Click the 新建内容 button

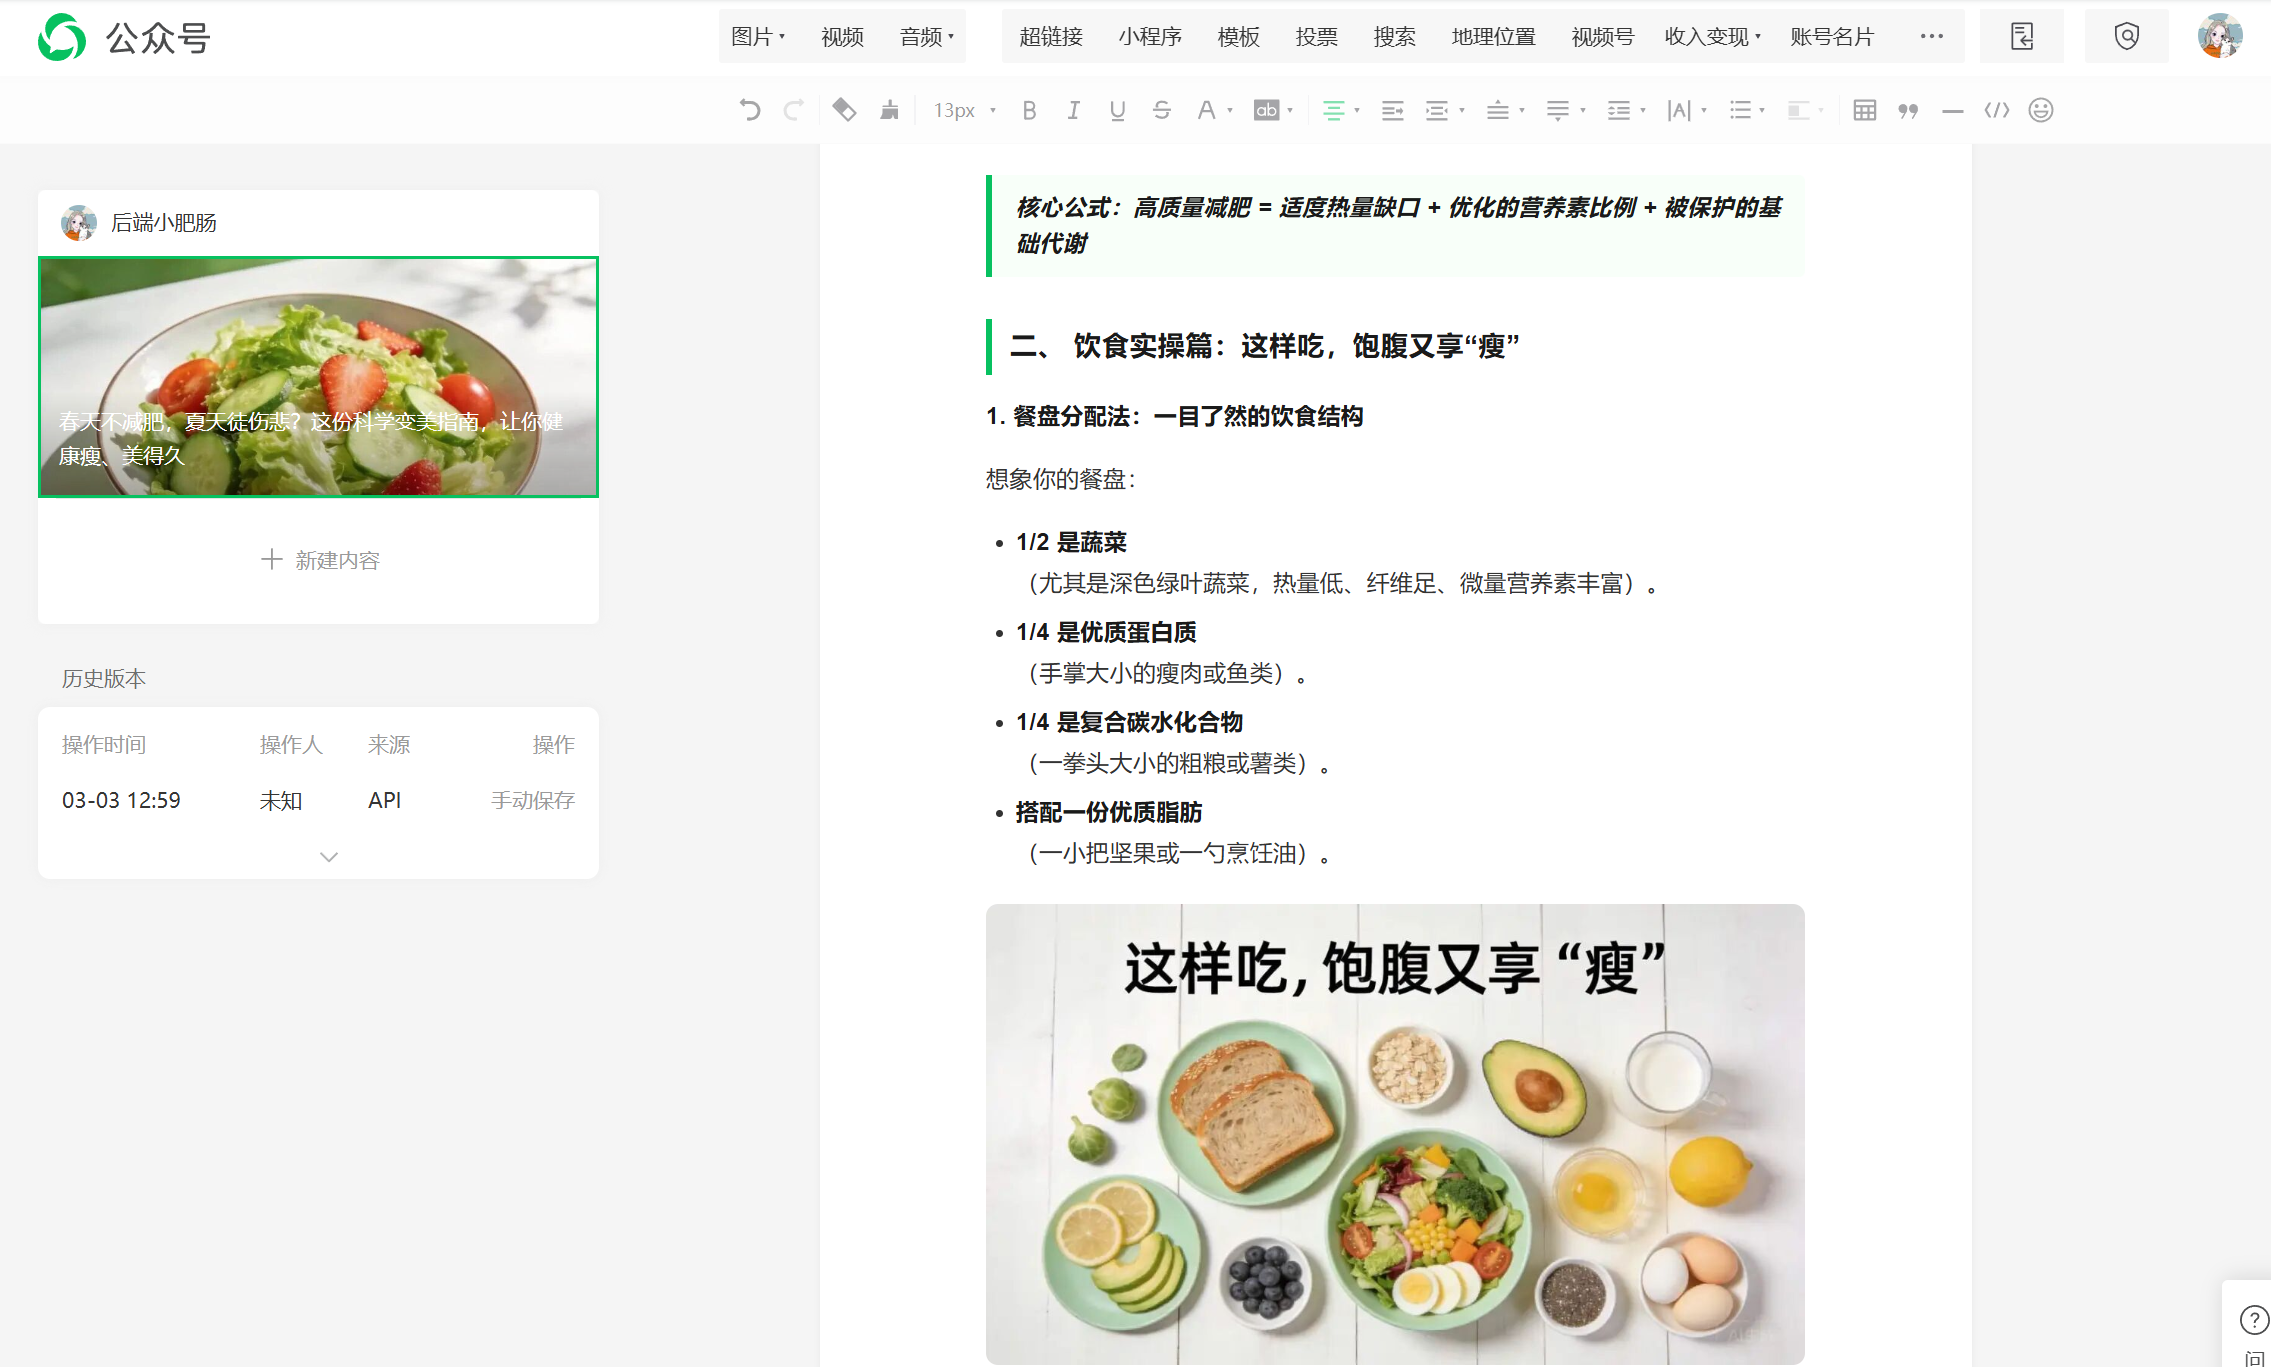(x=320, y=560)
